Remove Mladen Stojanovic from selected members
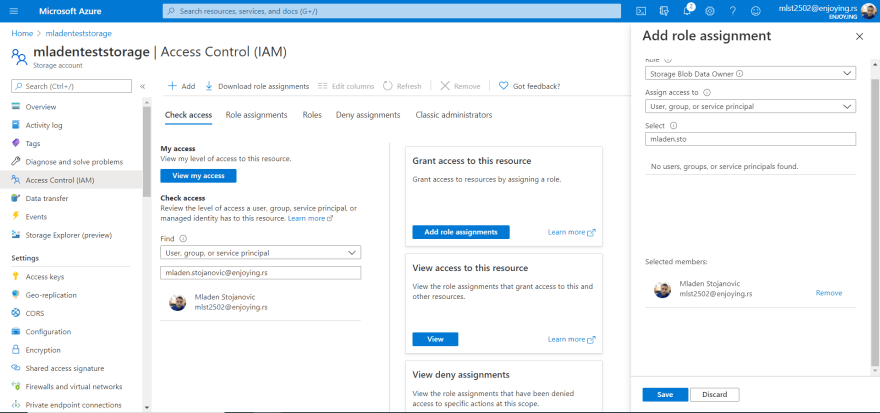 tap(829, 293)
